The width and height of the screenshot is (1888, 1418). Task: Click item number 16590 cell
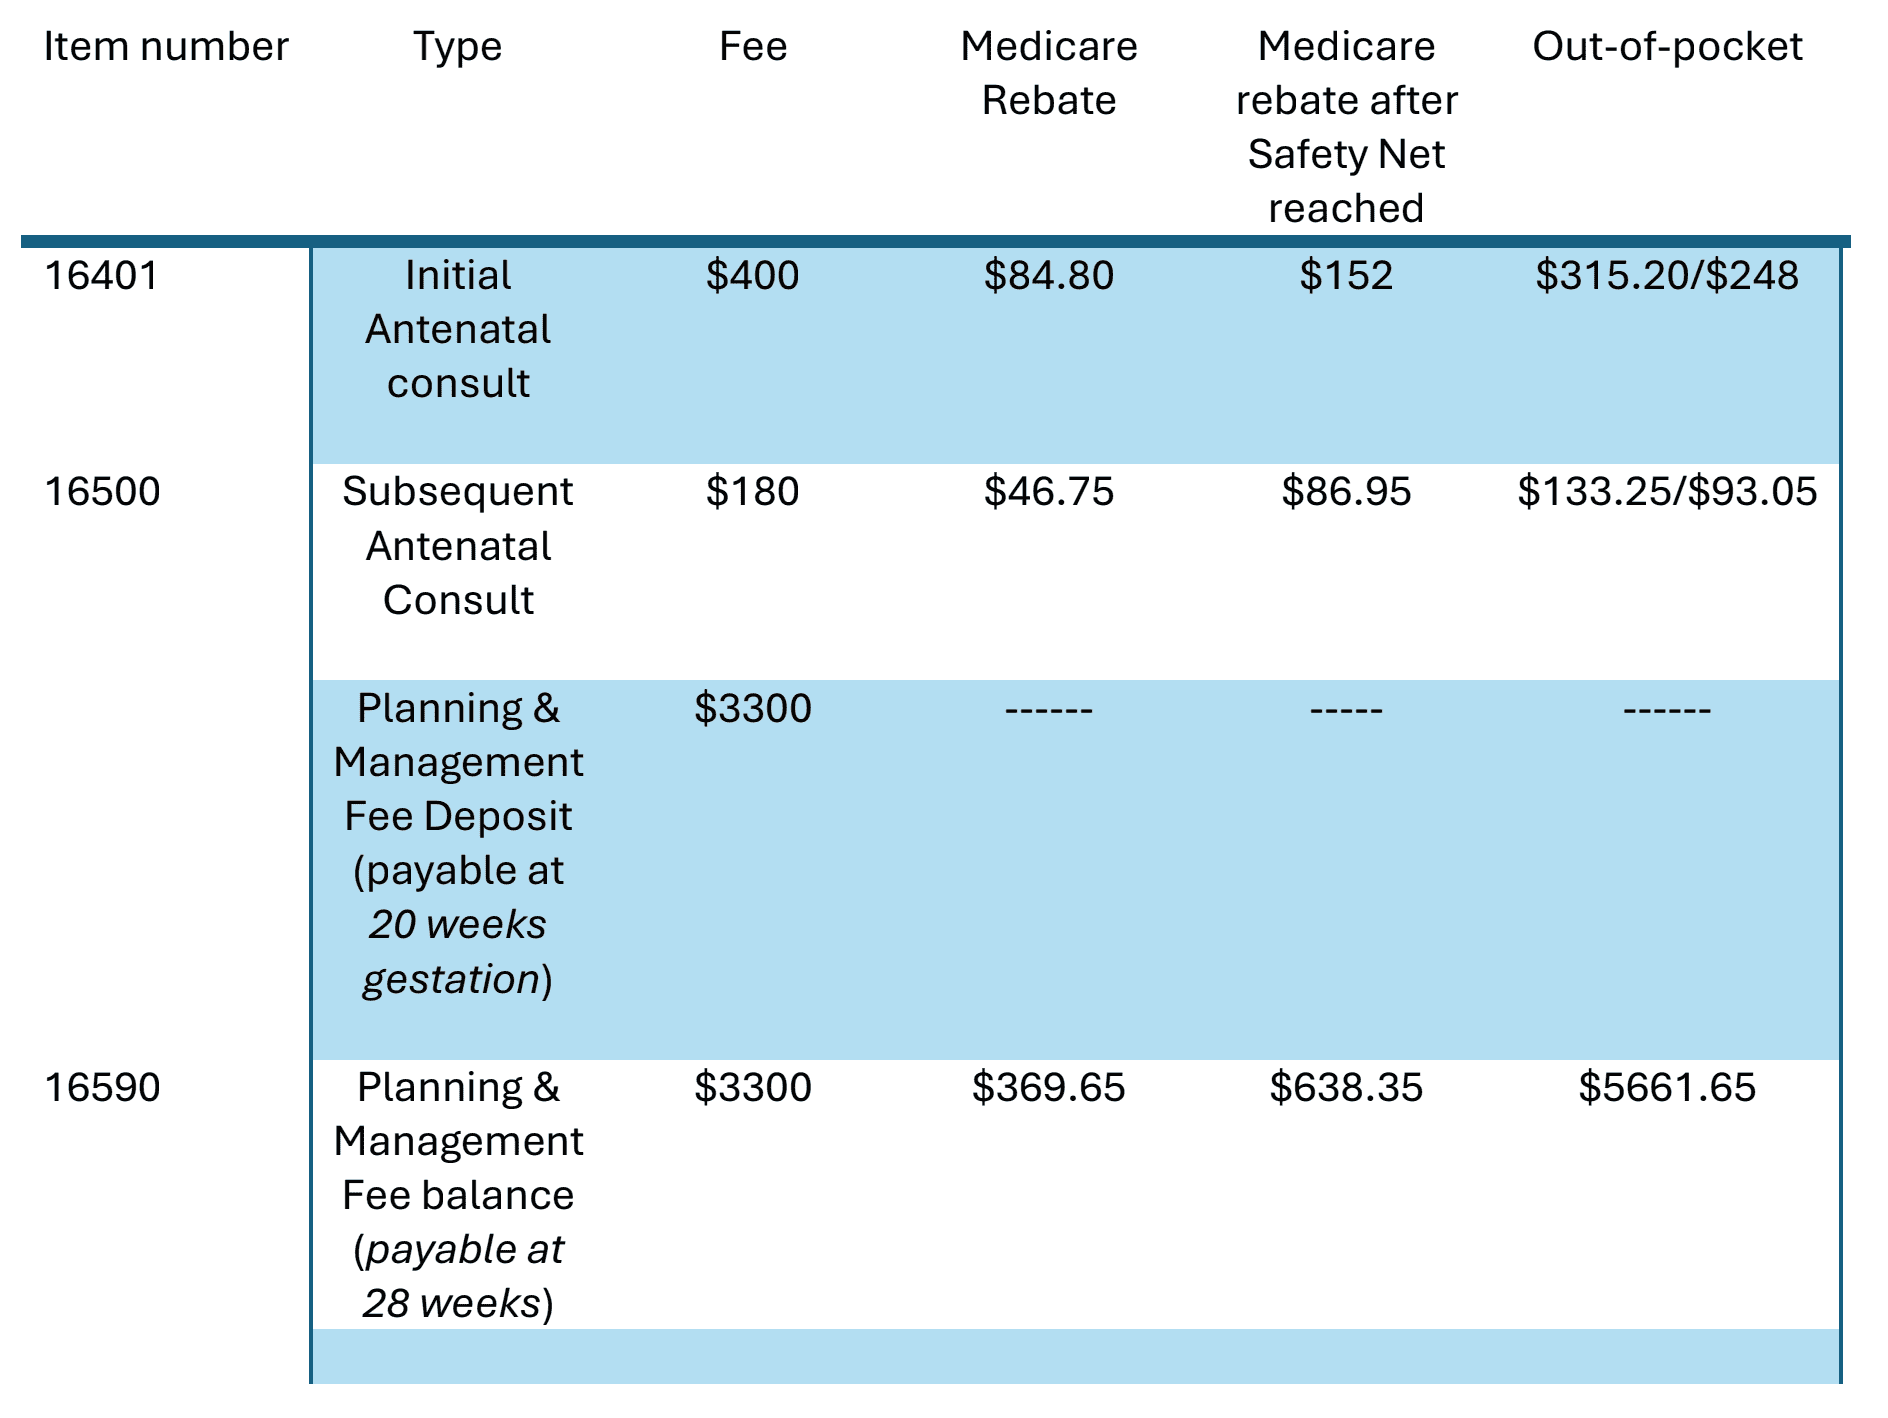click(x=102, y=1088)
